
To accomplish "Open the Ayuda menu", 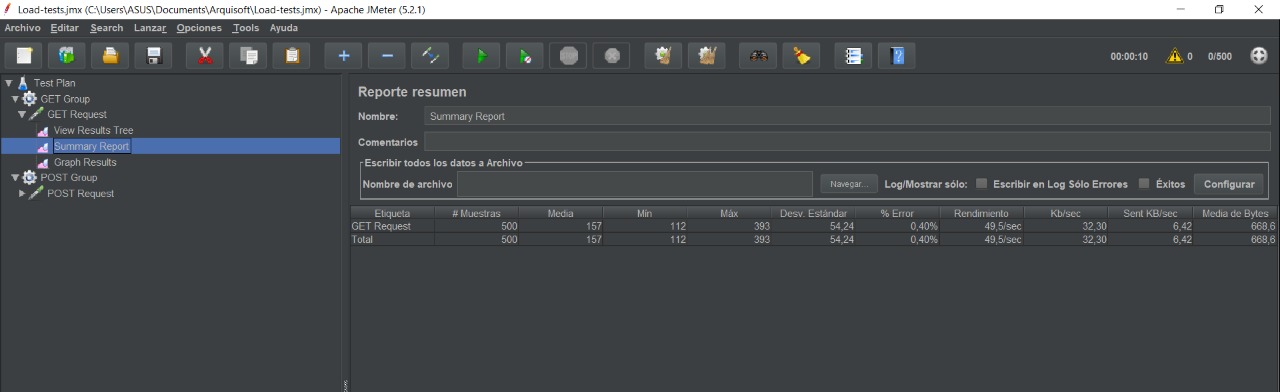I will click(x=284, y=28).
